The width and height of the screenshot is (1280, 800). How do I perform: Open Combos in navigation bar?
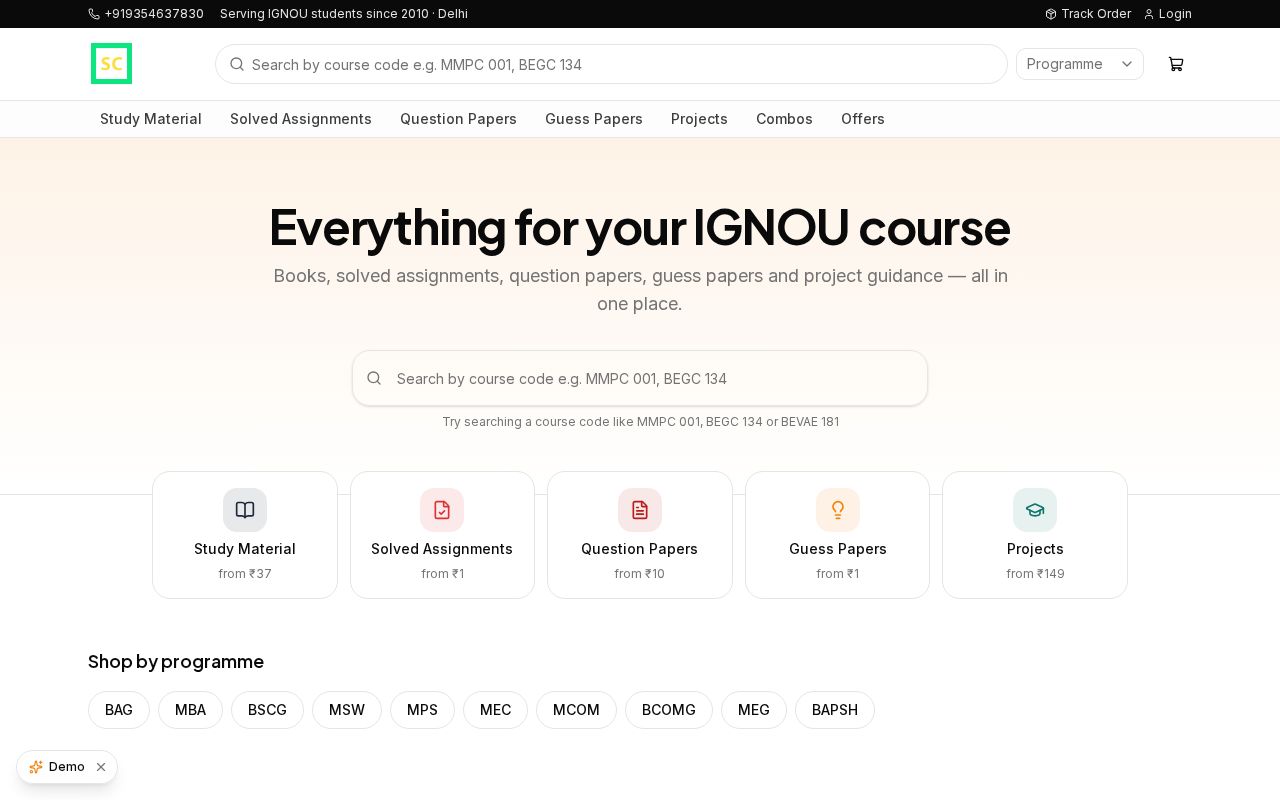click(784, 119)
